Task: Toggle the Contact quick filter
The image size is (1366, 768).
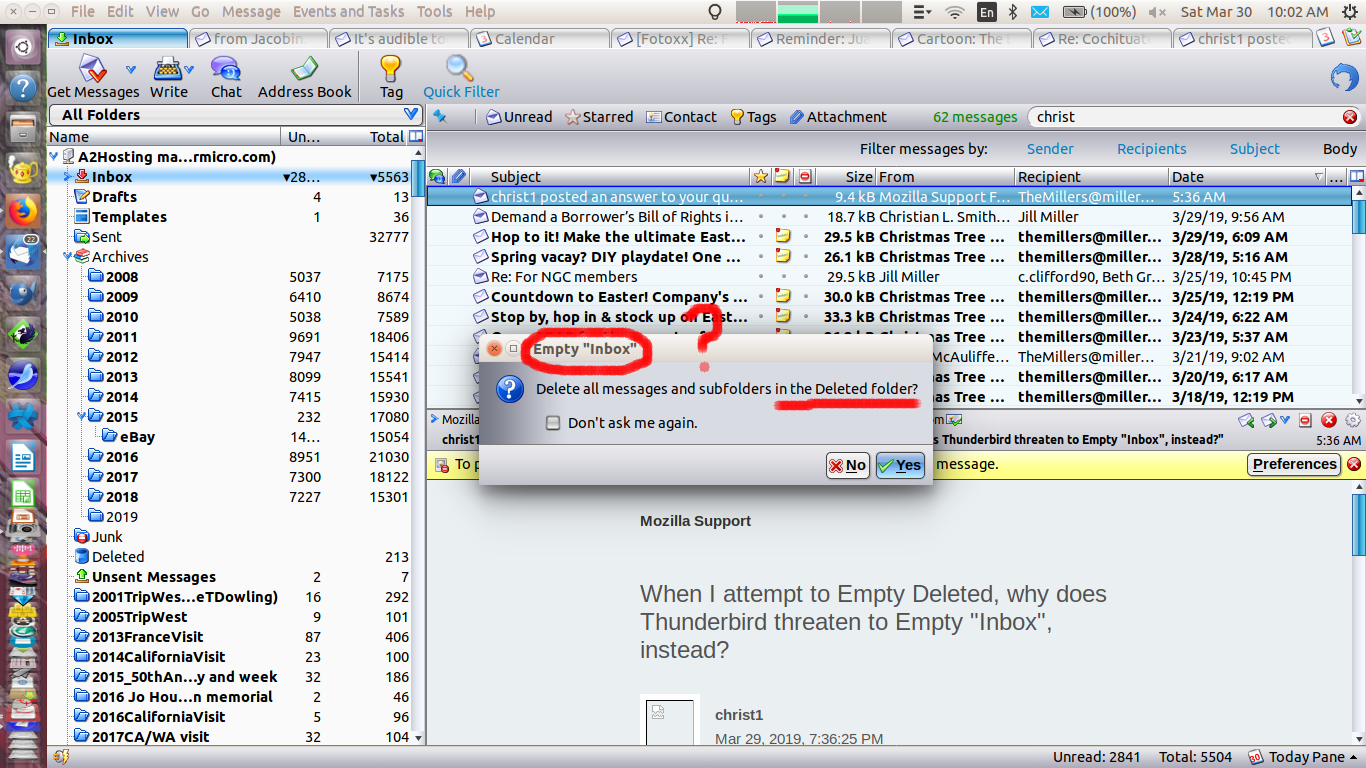Action: point(681,117)
